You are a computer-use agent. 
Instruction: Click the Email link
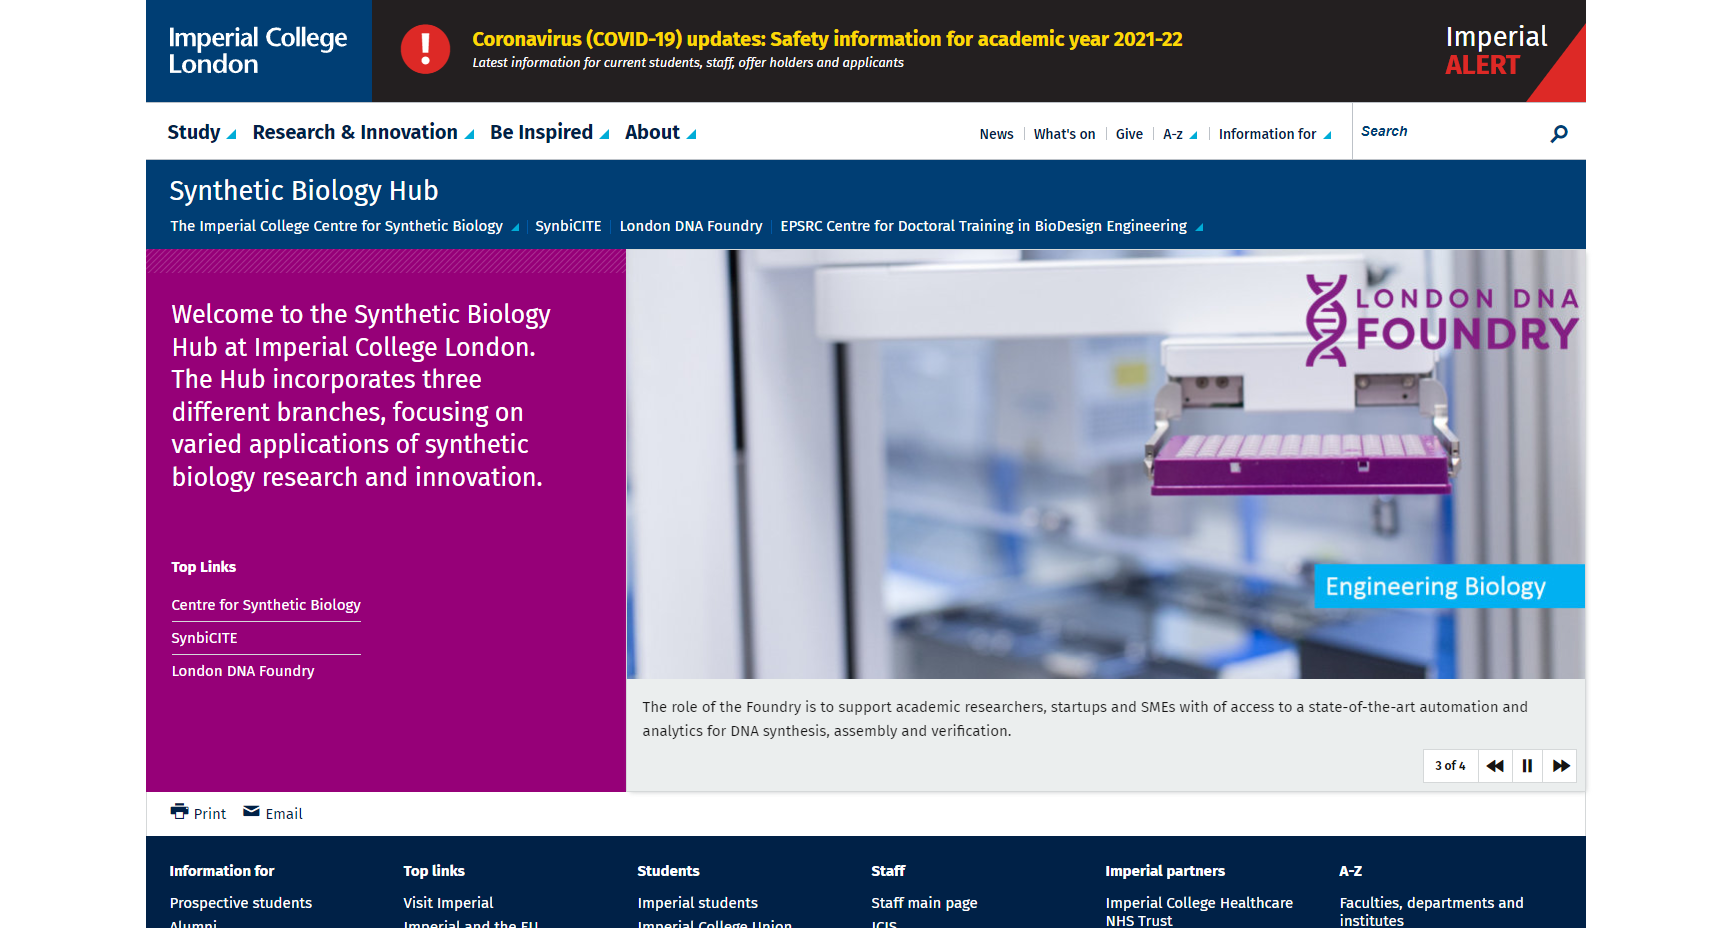click(x=284, y=814)
